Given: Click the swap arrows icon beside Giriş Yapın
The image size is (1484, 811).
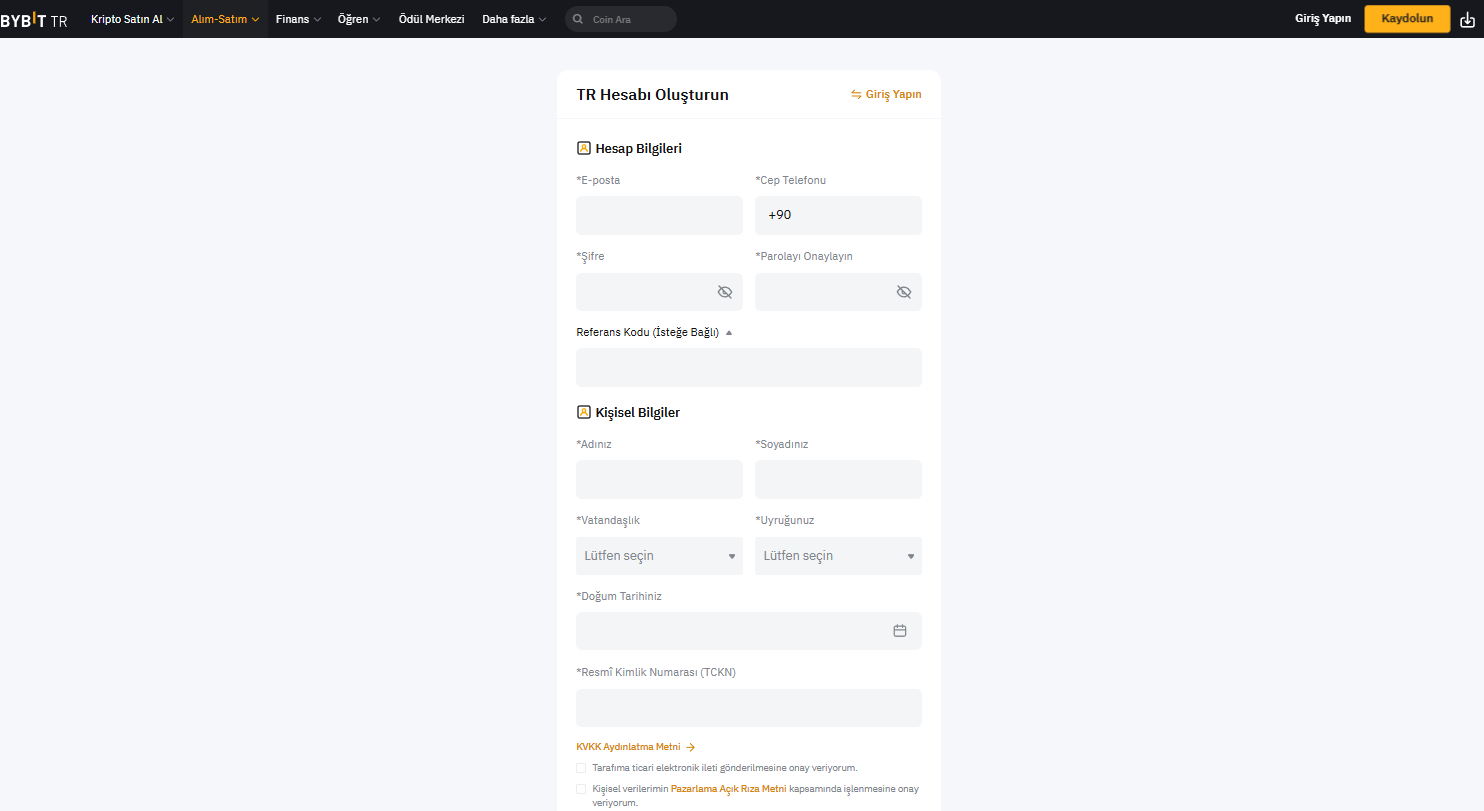Looking at the screenshot, I should (x=856, y=94).
